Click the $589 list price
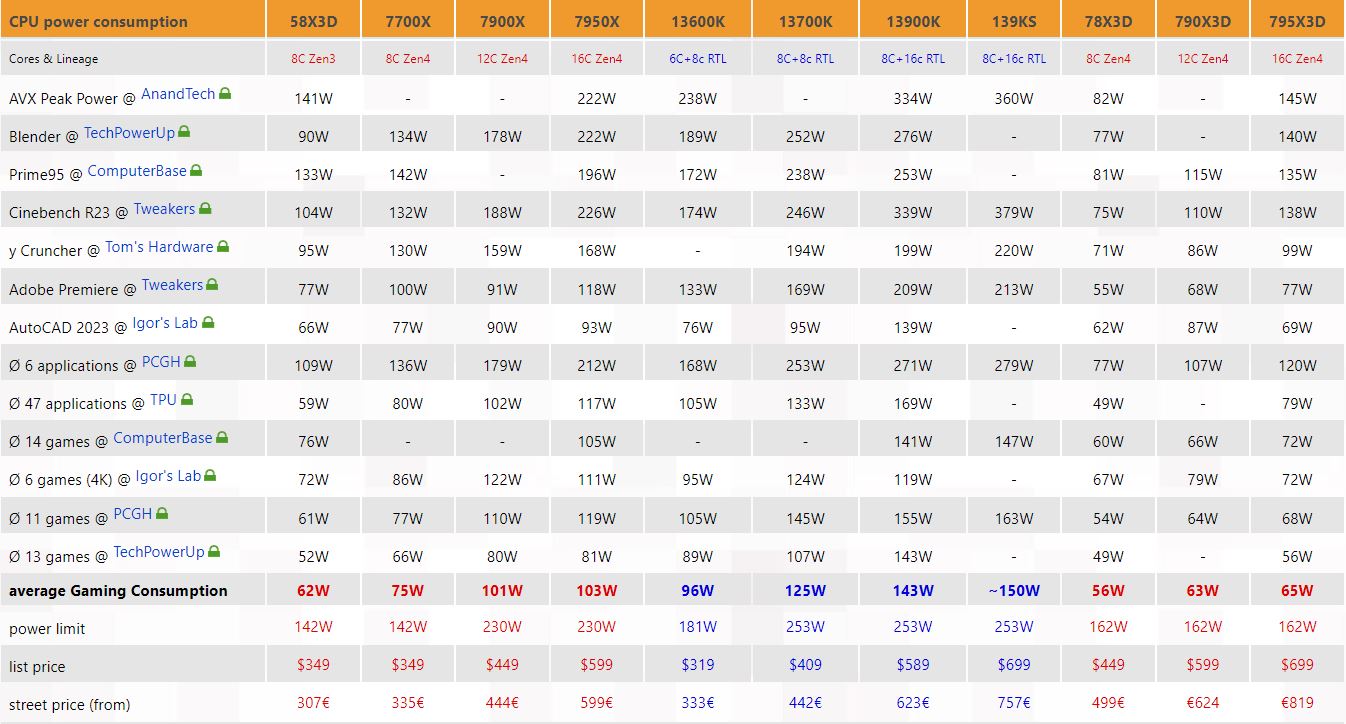Screen dimensions: 1346x724 click(x=912, y=664)
